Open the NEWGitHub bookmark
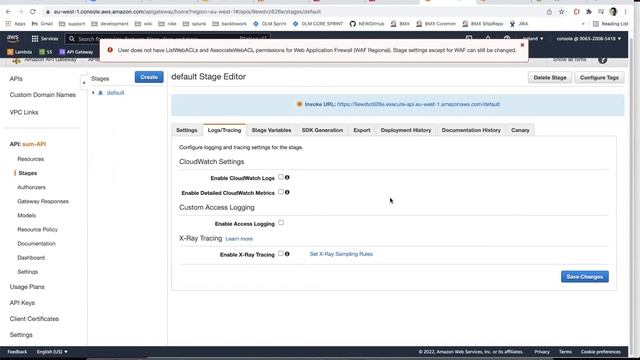This screenshot has height=360, width=640. (367, 24)
